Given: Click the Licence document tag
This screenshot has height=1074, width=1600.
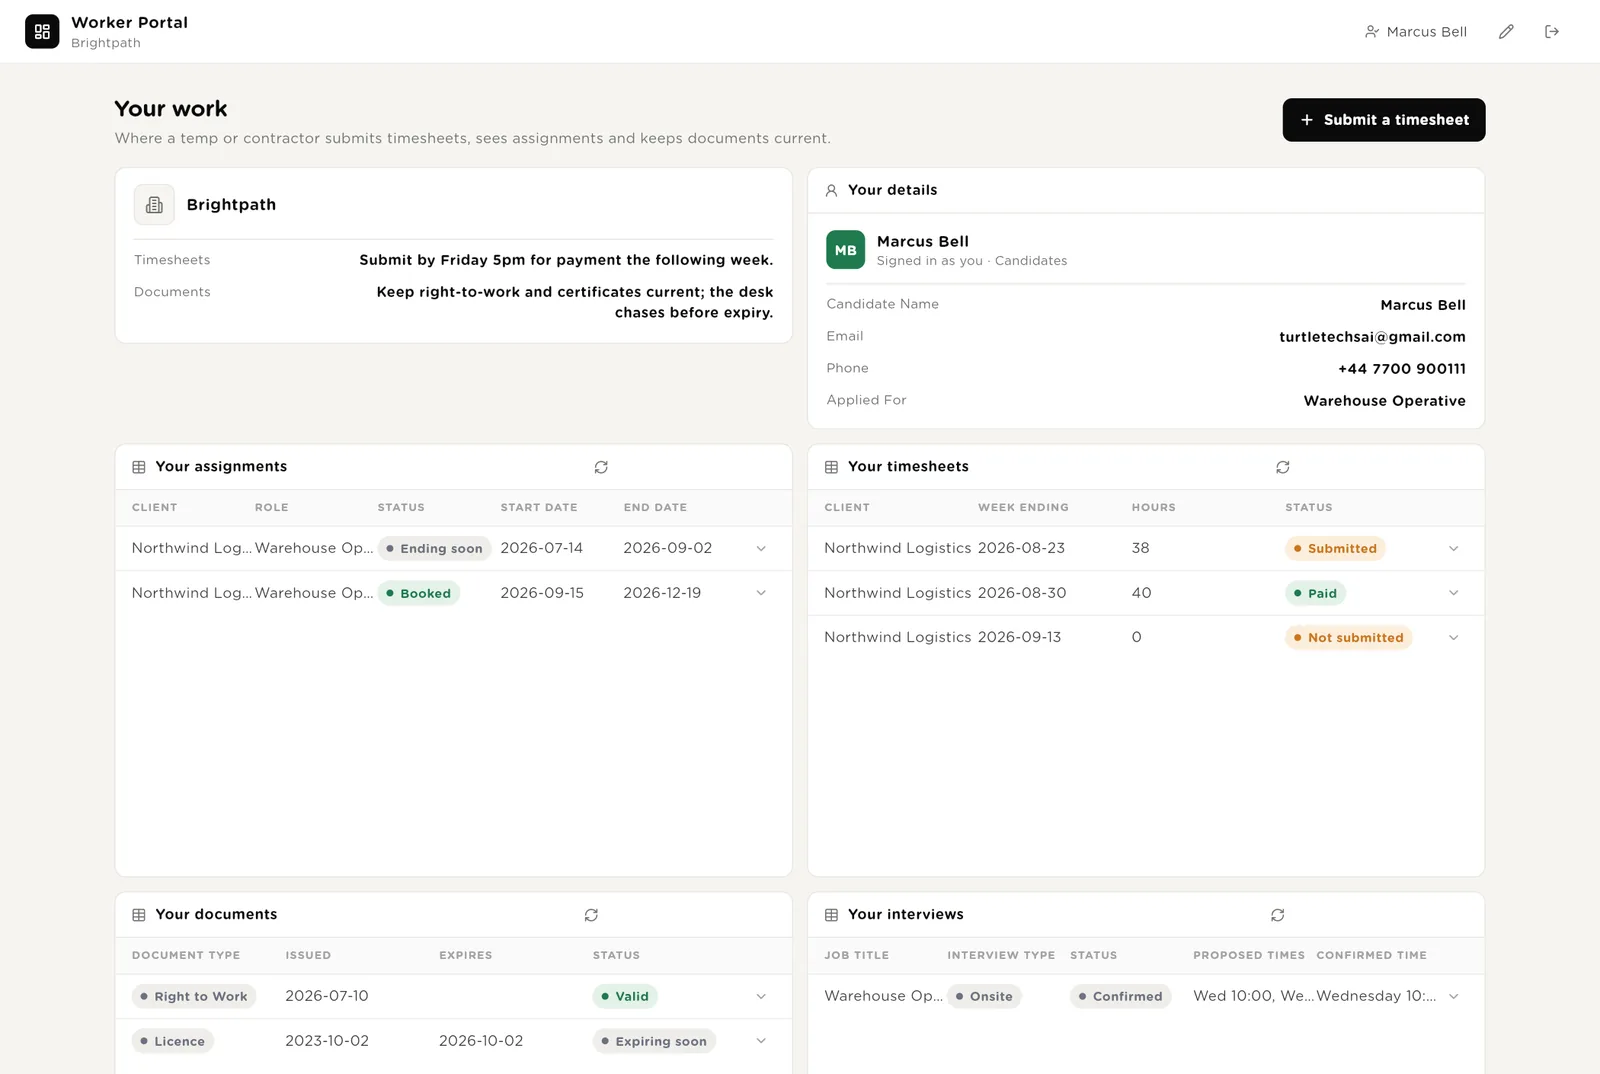Looking at the screenshot, I should click(x=173, y=1042).
